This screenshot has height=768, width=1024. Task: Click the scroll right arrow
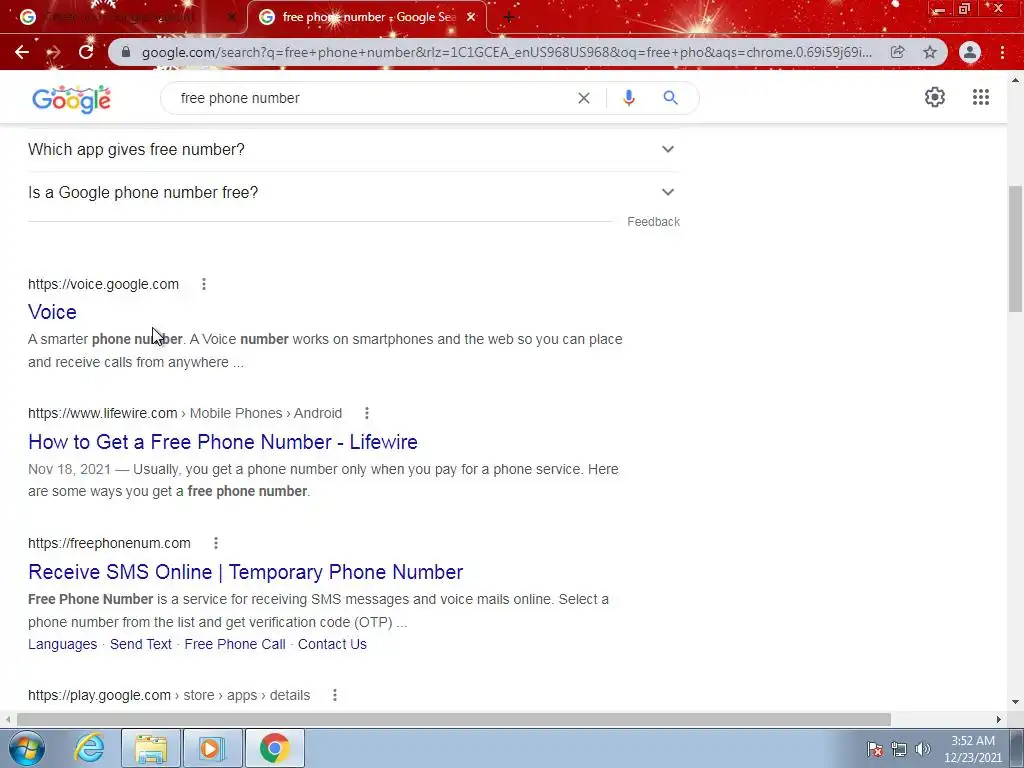(x=999, y=719)
